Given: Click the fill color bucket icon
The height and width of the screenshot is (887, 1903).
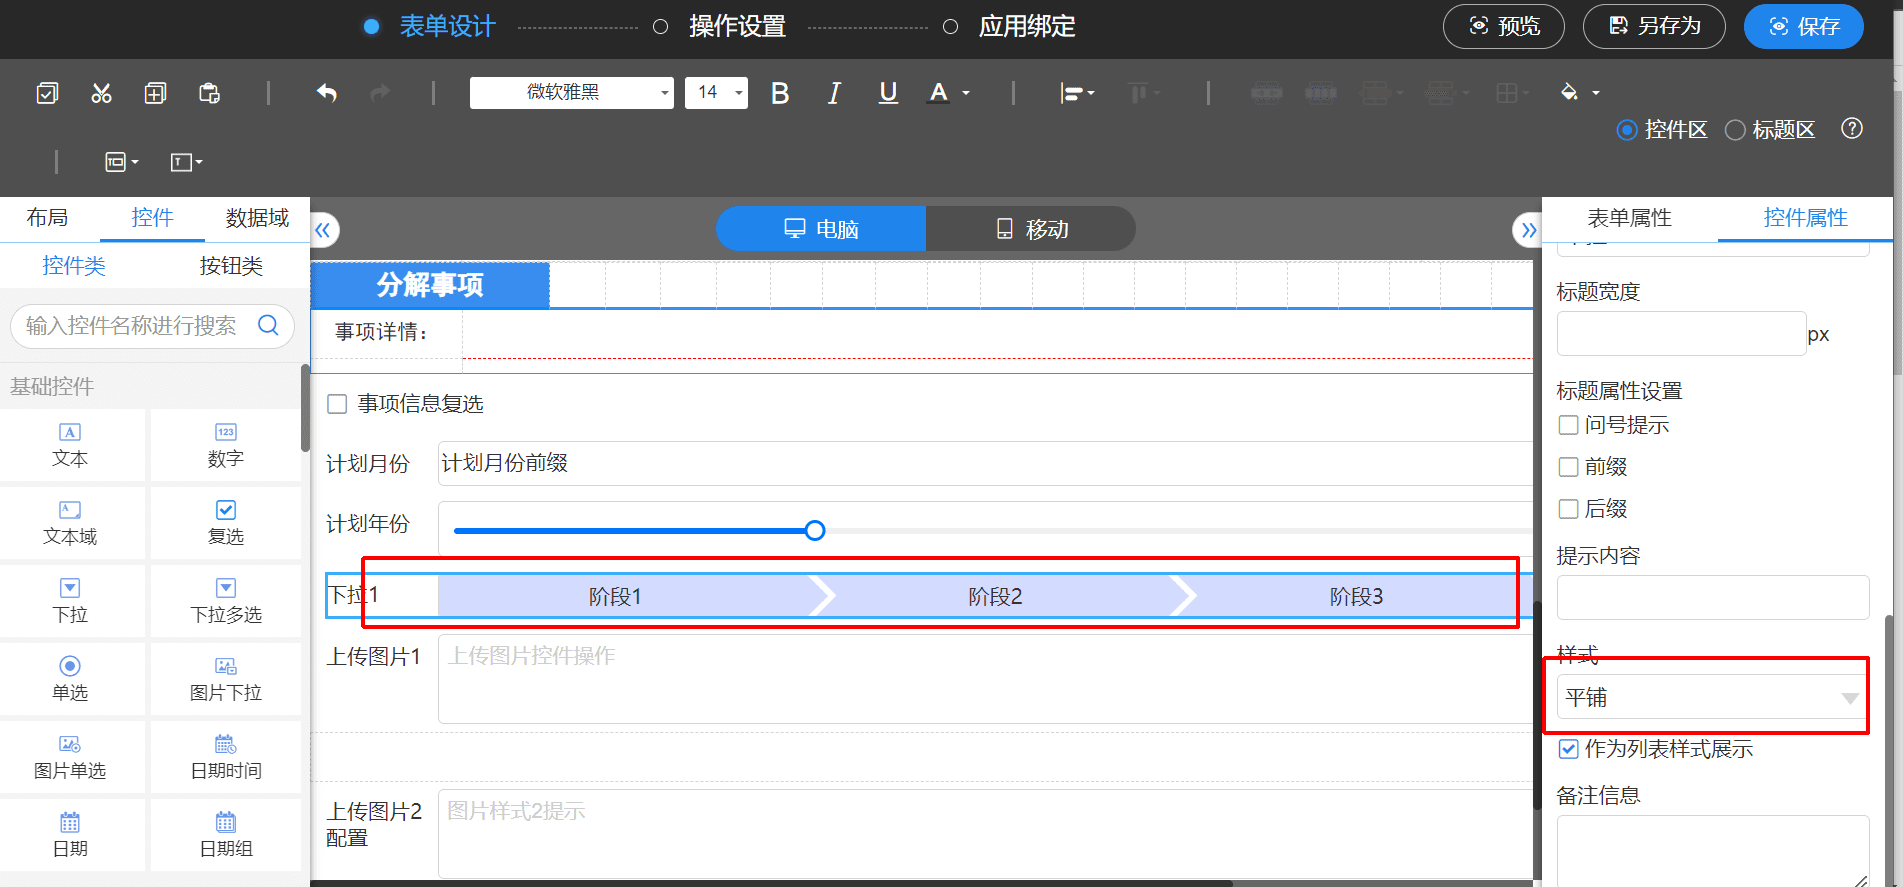Looking at the screenshot, I should 1569,92.
